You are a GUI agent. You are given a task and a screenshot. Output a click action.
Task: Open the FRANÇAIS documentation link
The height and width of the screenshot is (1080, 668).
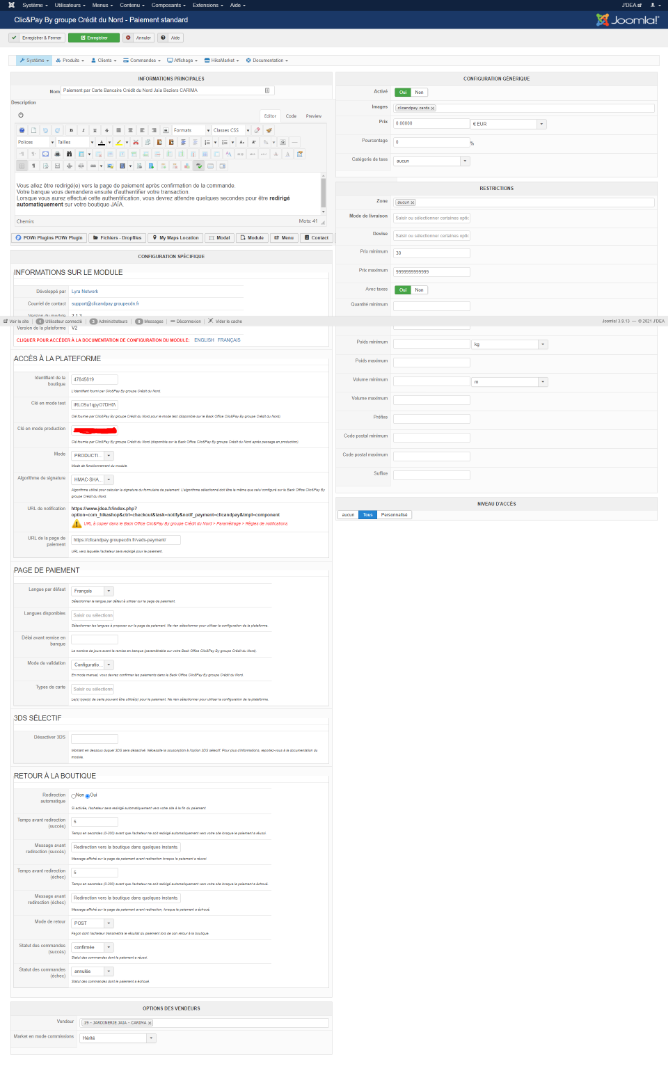tap(229, 340)
